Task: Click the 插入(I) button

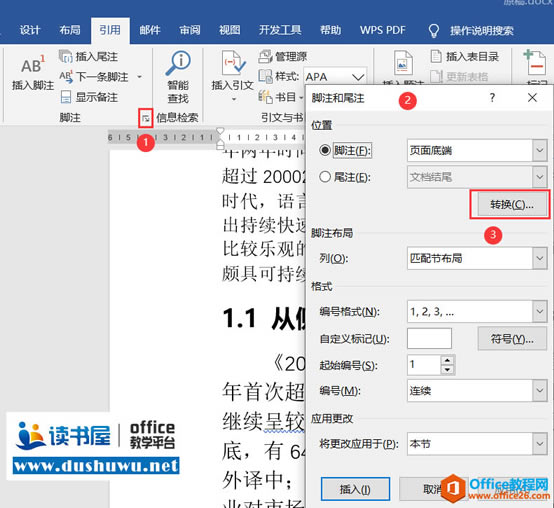Action: point(355,489)
